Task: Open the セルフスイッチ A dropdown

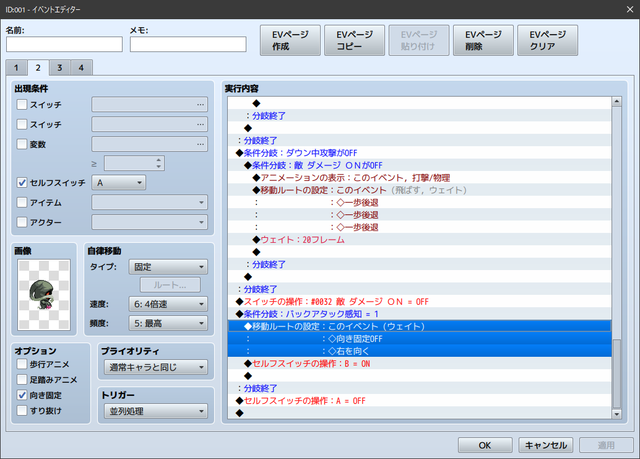Action: click(119, 182)
